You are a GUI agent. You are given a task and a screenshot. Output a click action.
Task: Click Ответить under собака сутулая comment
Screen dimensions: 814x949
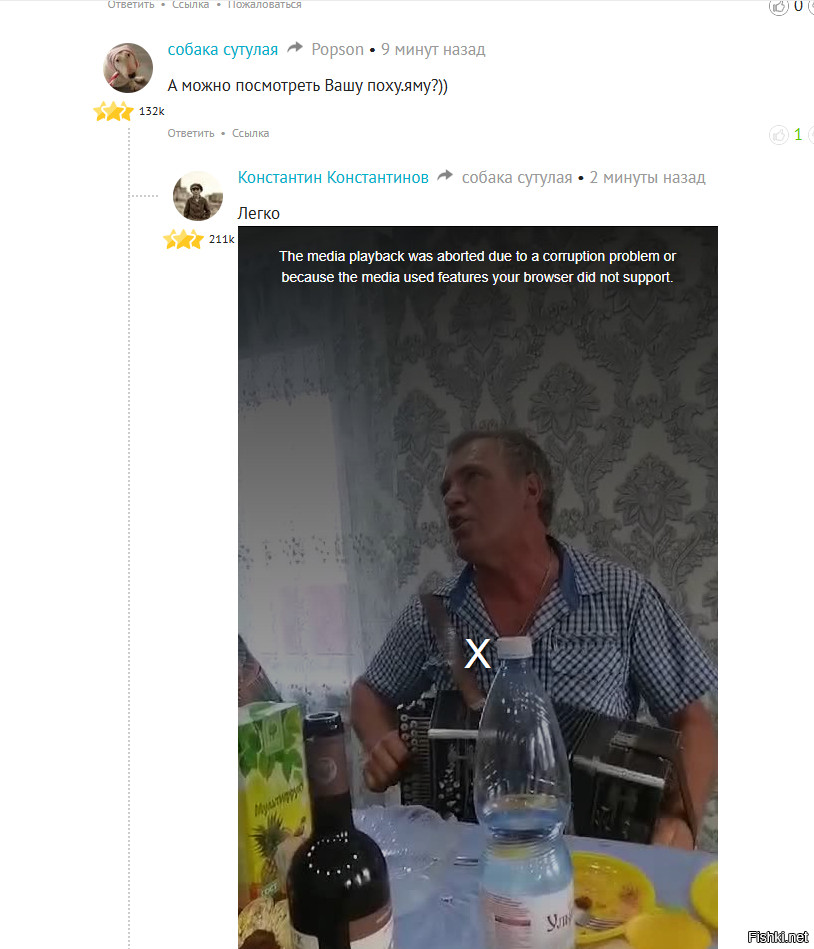tap(191, 133)
